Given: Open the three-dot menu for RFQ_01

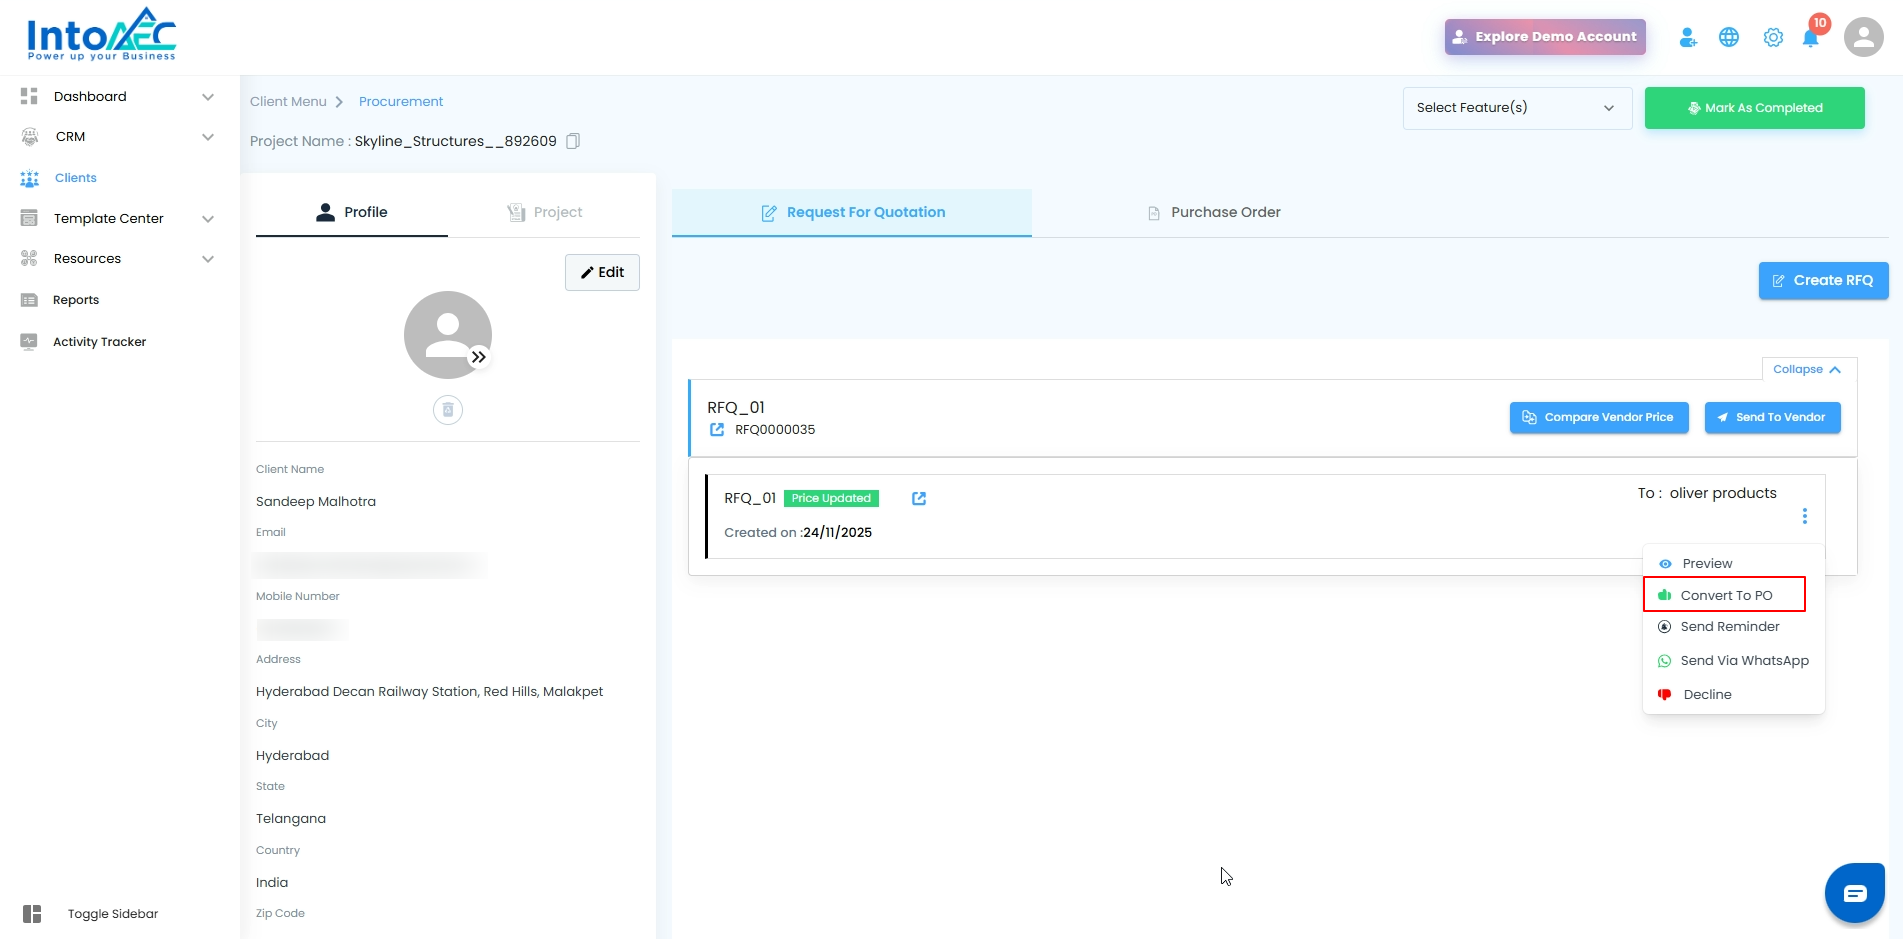Looking at the screenshot, I should point(1805,516).
